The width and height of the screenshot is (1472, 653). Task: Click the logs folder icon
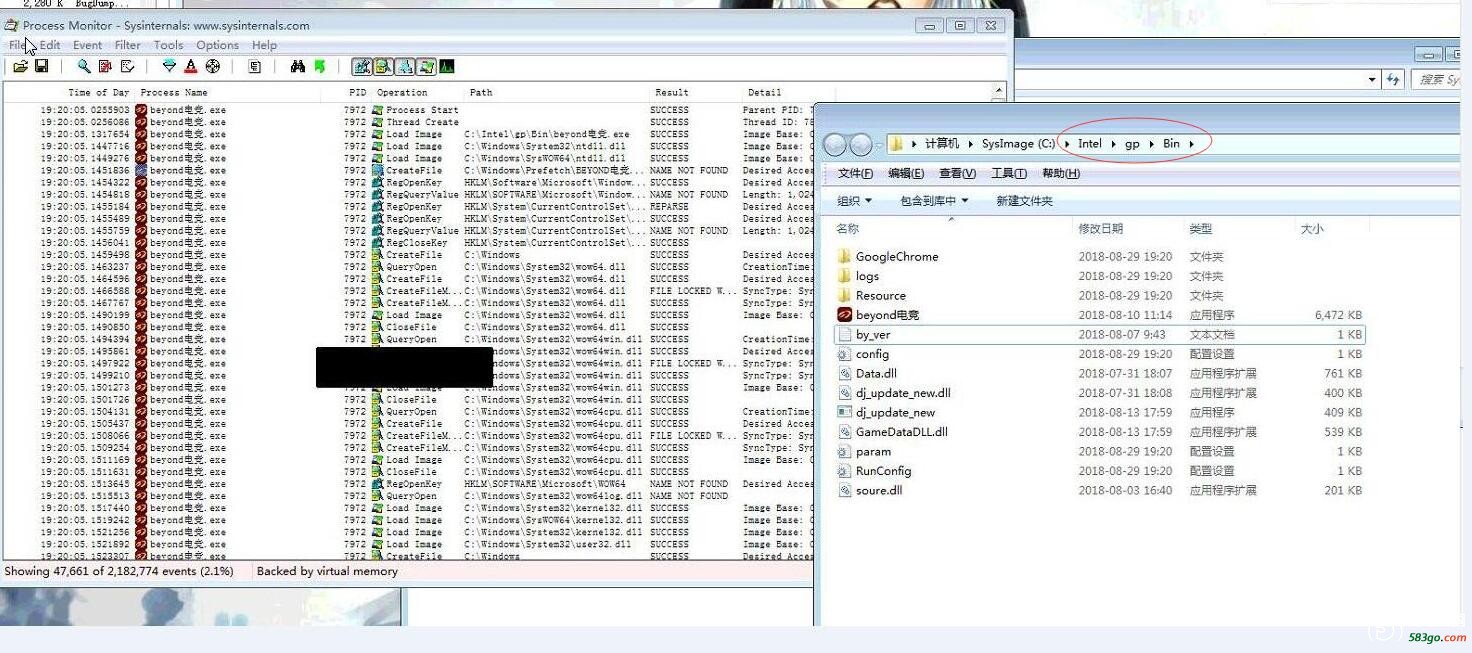coord(844,276)
